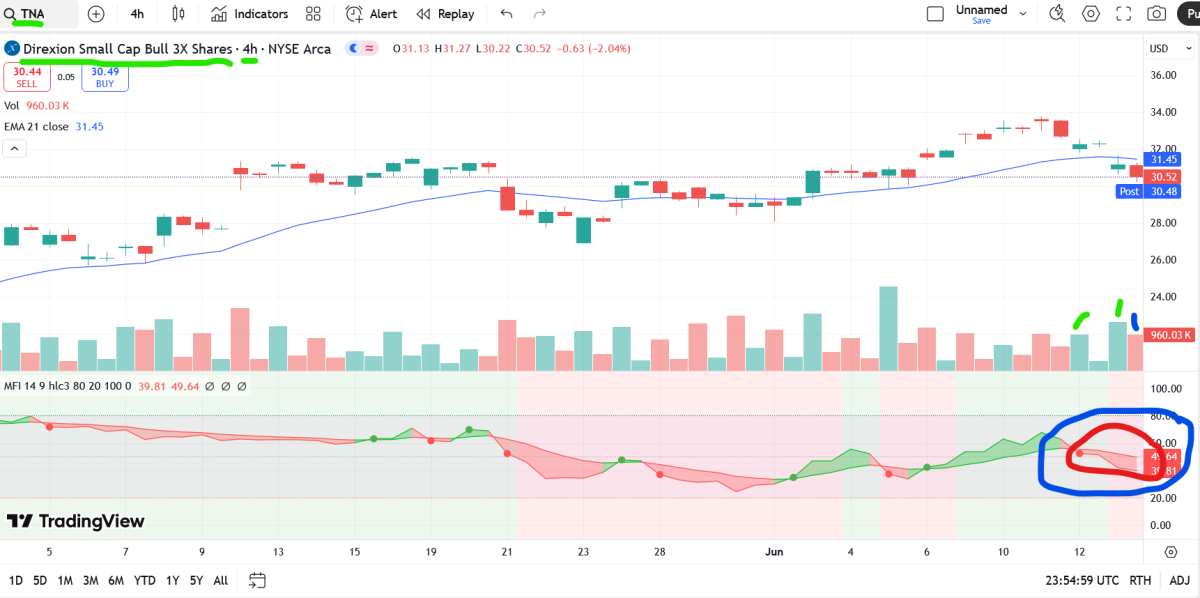Select the 5Y date range
The image size is (1200, 598).
(196, 580)
